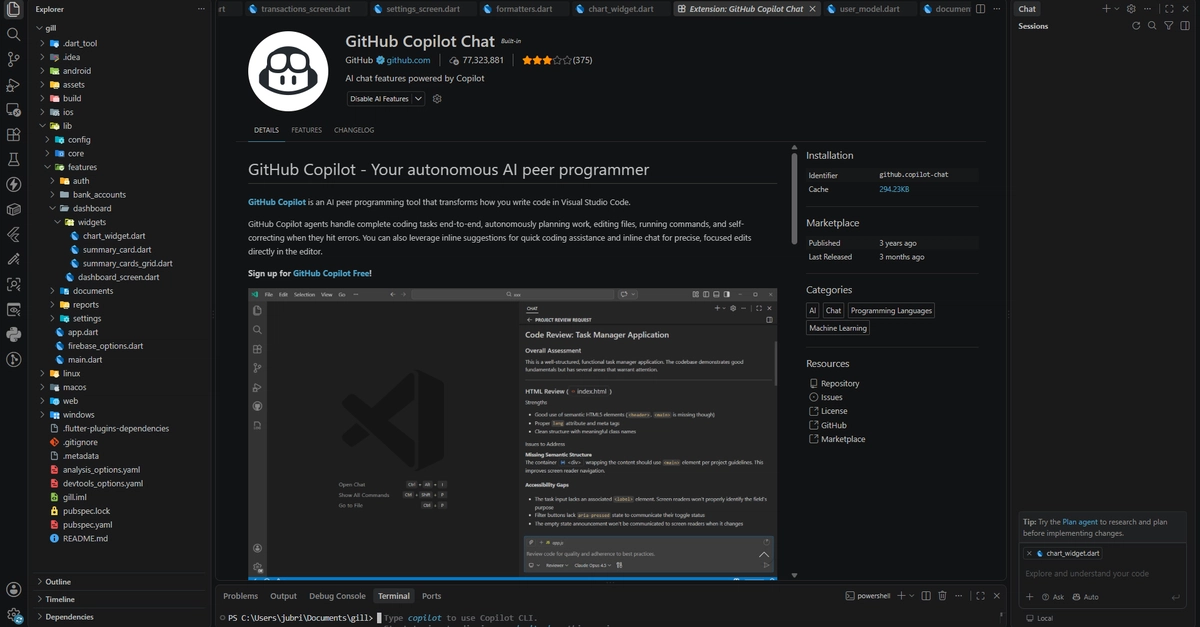Click the extension settings gear next to Disable AI Features
Screen dimensions: 1200x627
(x=437, y=99)
